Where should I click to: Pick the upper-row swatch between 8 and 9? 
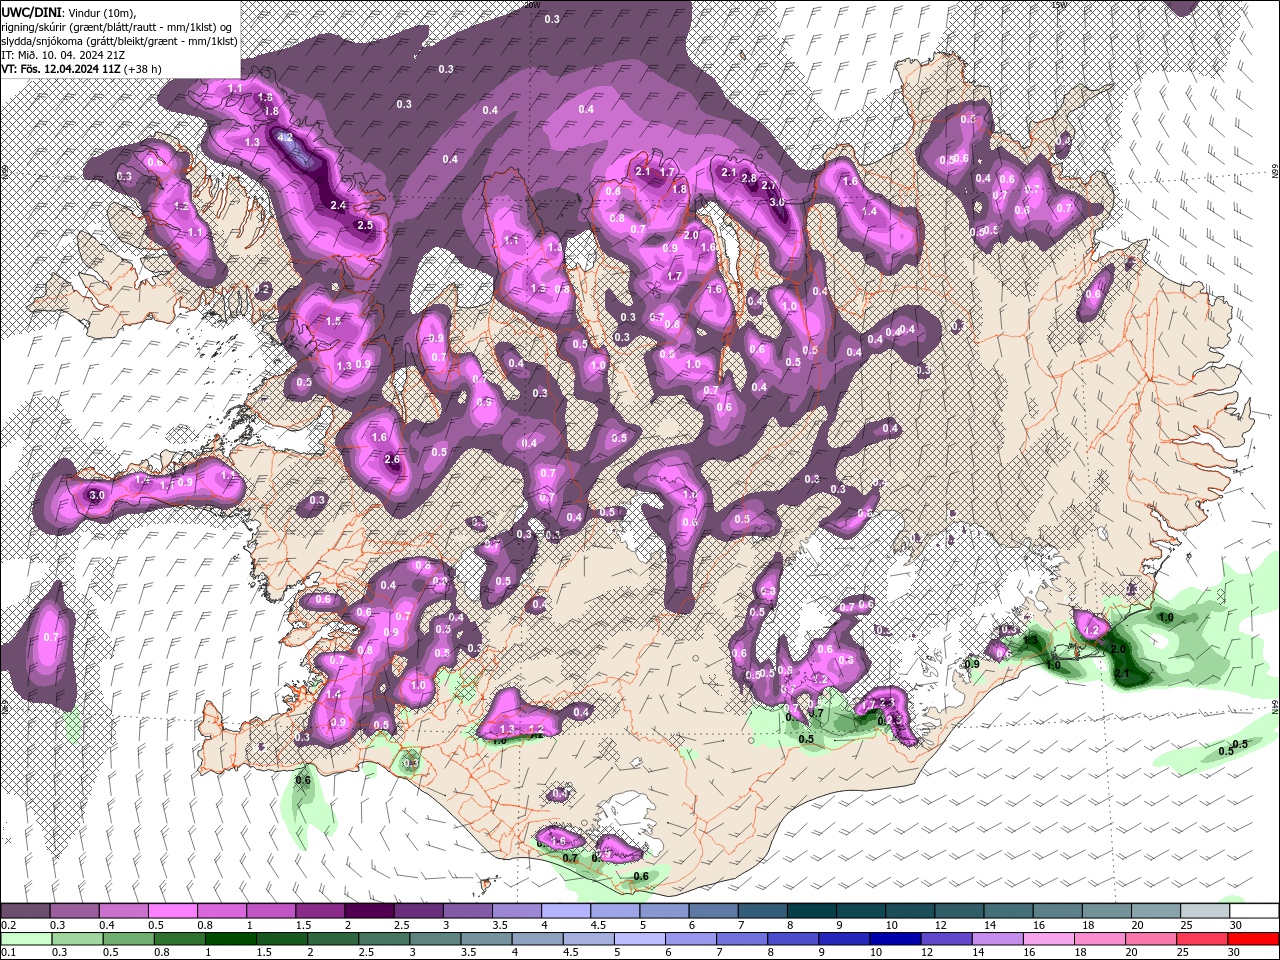tap(812, 911)
